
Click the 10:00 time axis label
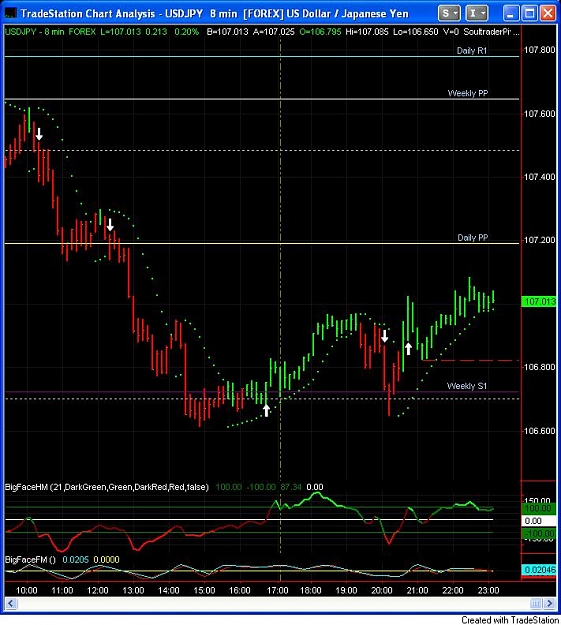point(27,590)
